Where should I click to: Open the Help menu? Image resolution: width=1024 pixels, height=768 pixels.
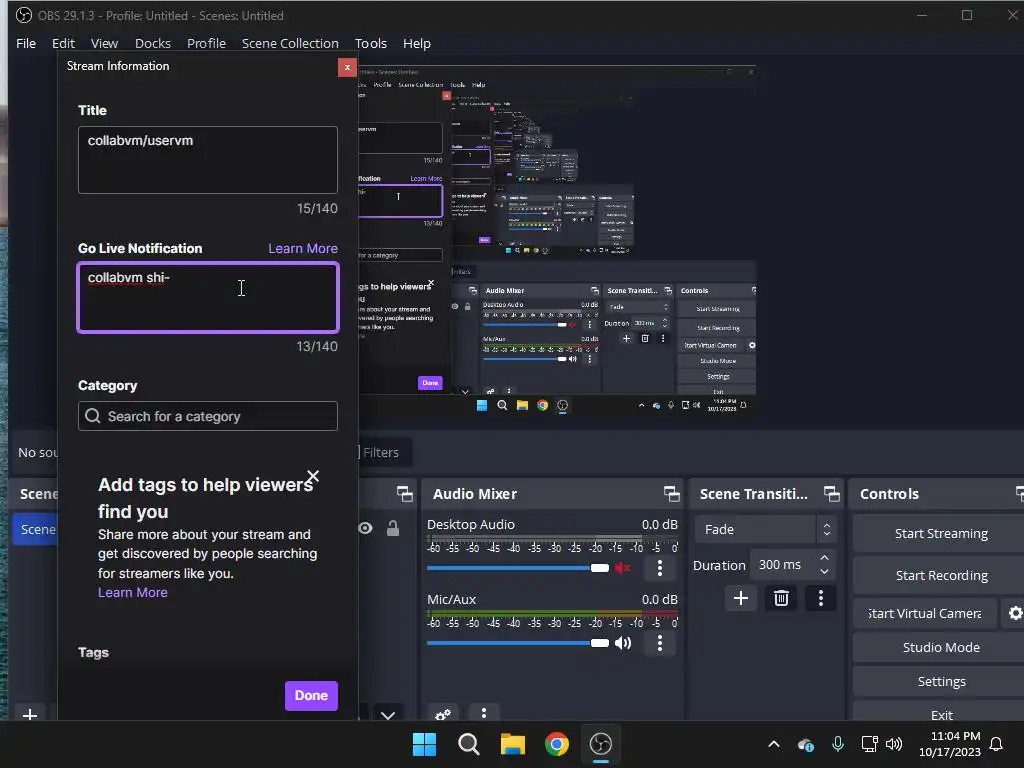pyautogui.click(x=417, y=43)
